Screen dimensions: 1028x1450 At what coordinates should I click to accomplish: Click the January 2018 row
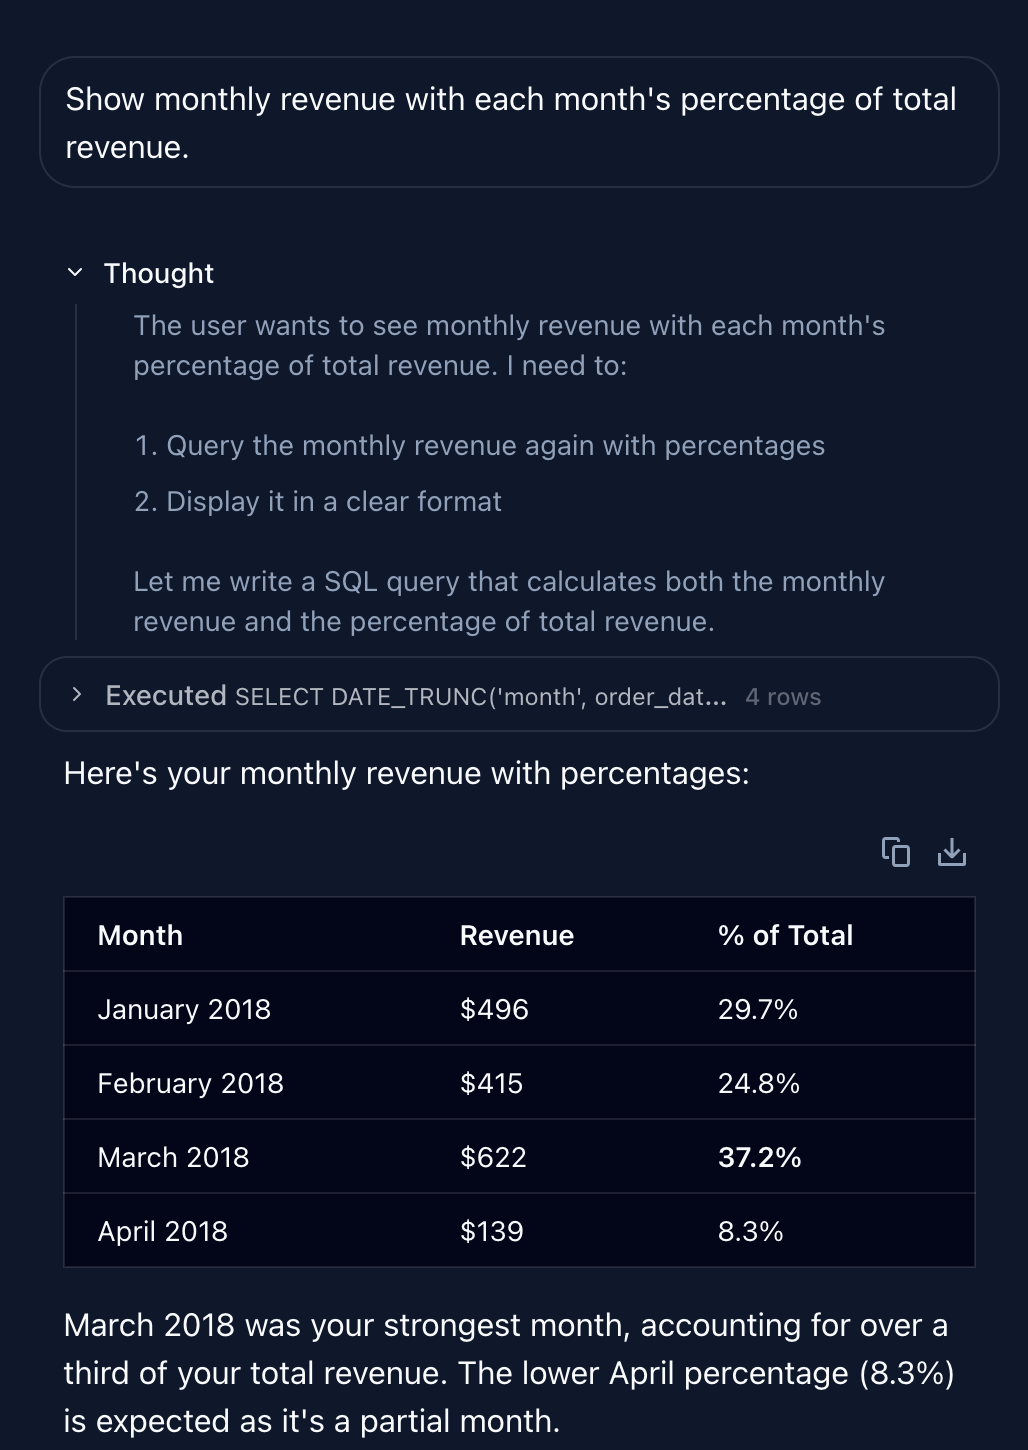519,1009
